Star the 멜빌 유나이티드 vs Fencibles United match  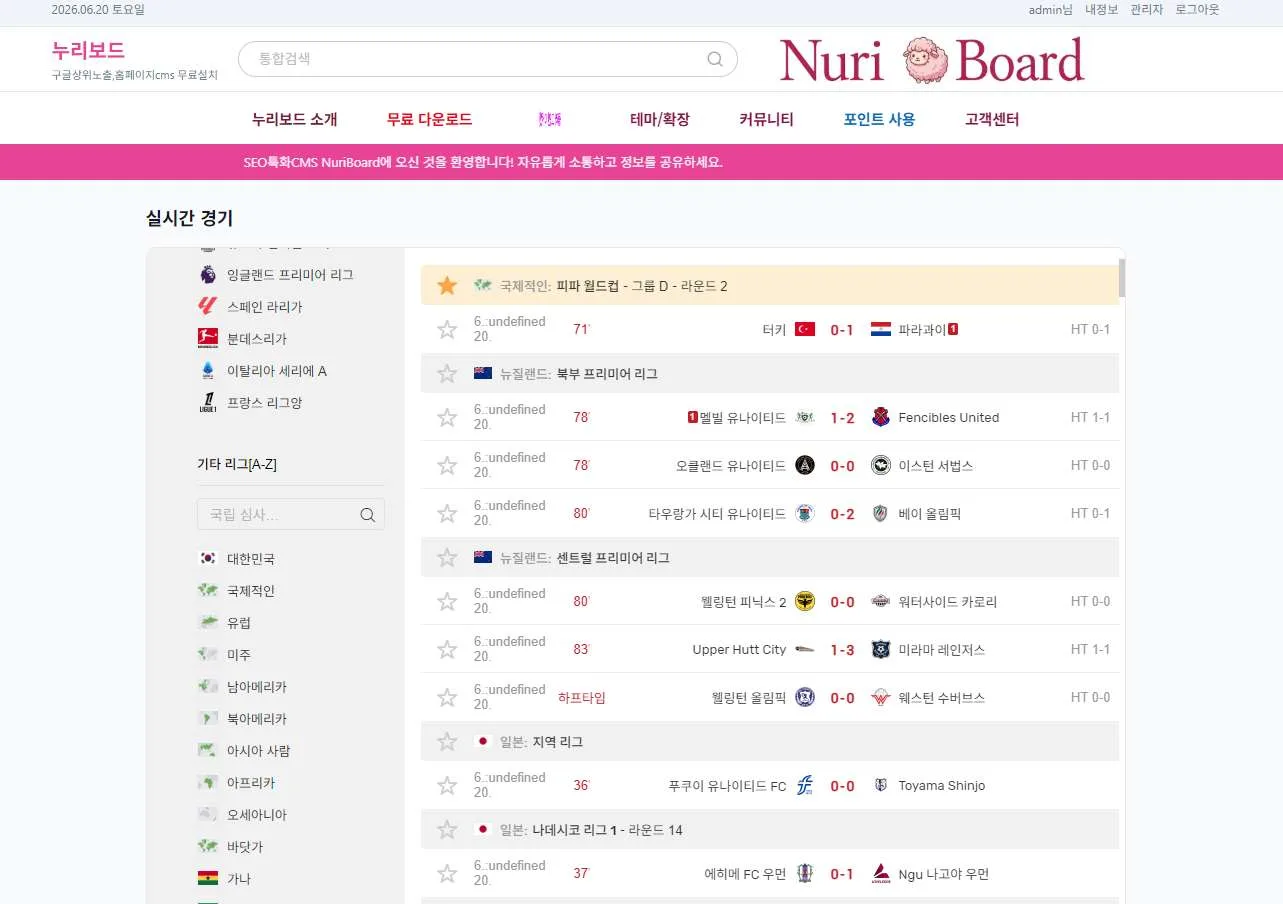447,417
